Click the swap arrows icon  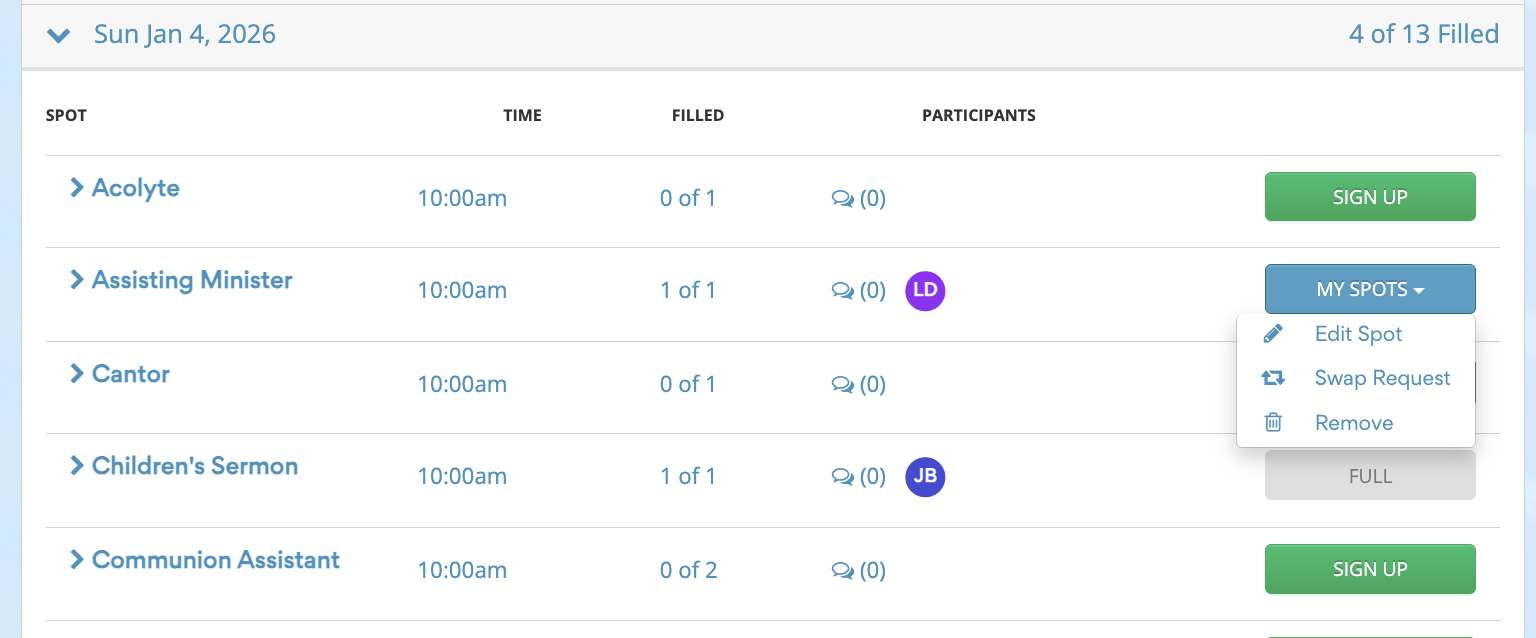(x=1273, y=378)
